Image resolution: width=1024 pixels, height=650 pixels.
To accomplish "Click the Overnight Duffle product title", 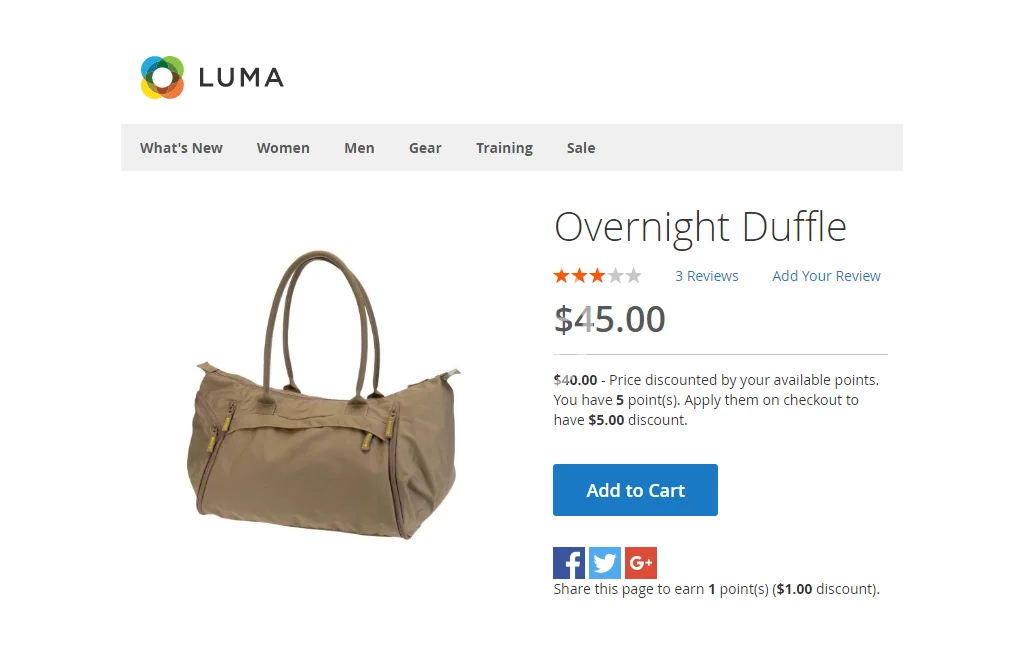I will (x=700, y=227).
